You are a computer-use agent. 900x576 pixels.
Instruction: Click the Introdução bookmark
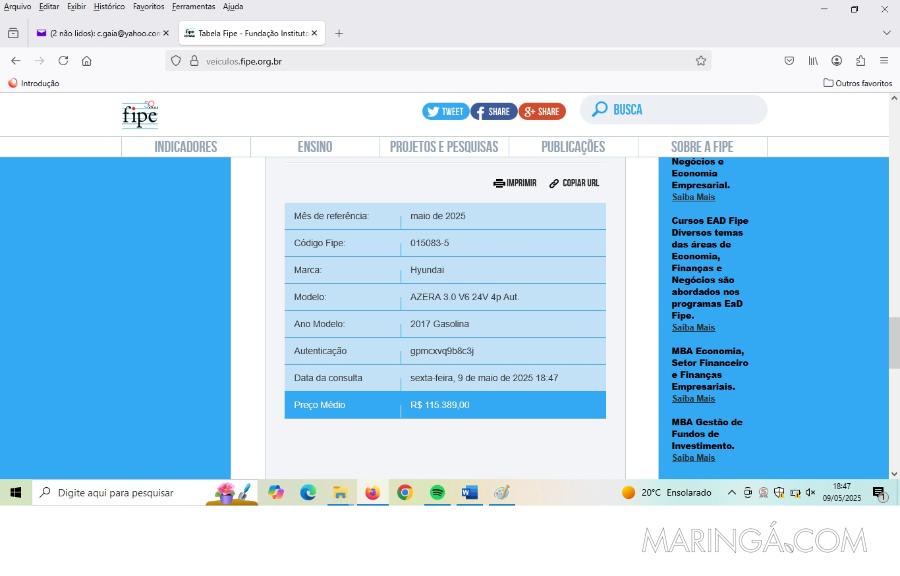point(34,83)
